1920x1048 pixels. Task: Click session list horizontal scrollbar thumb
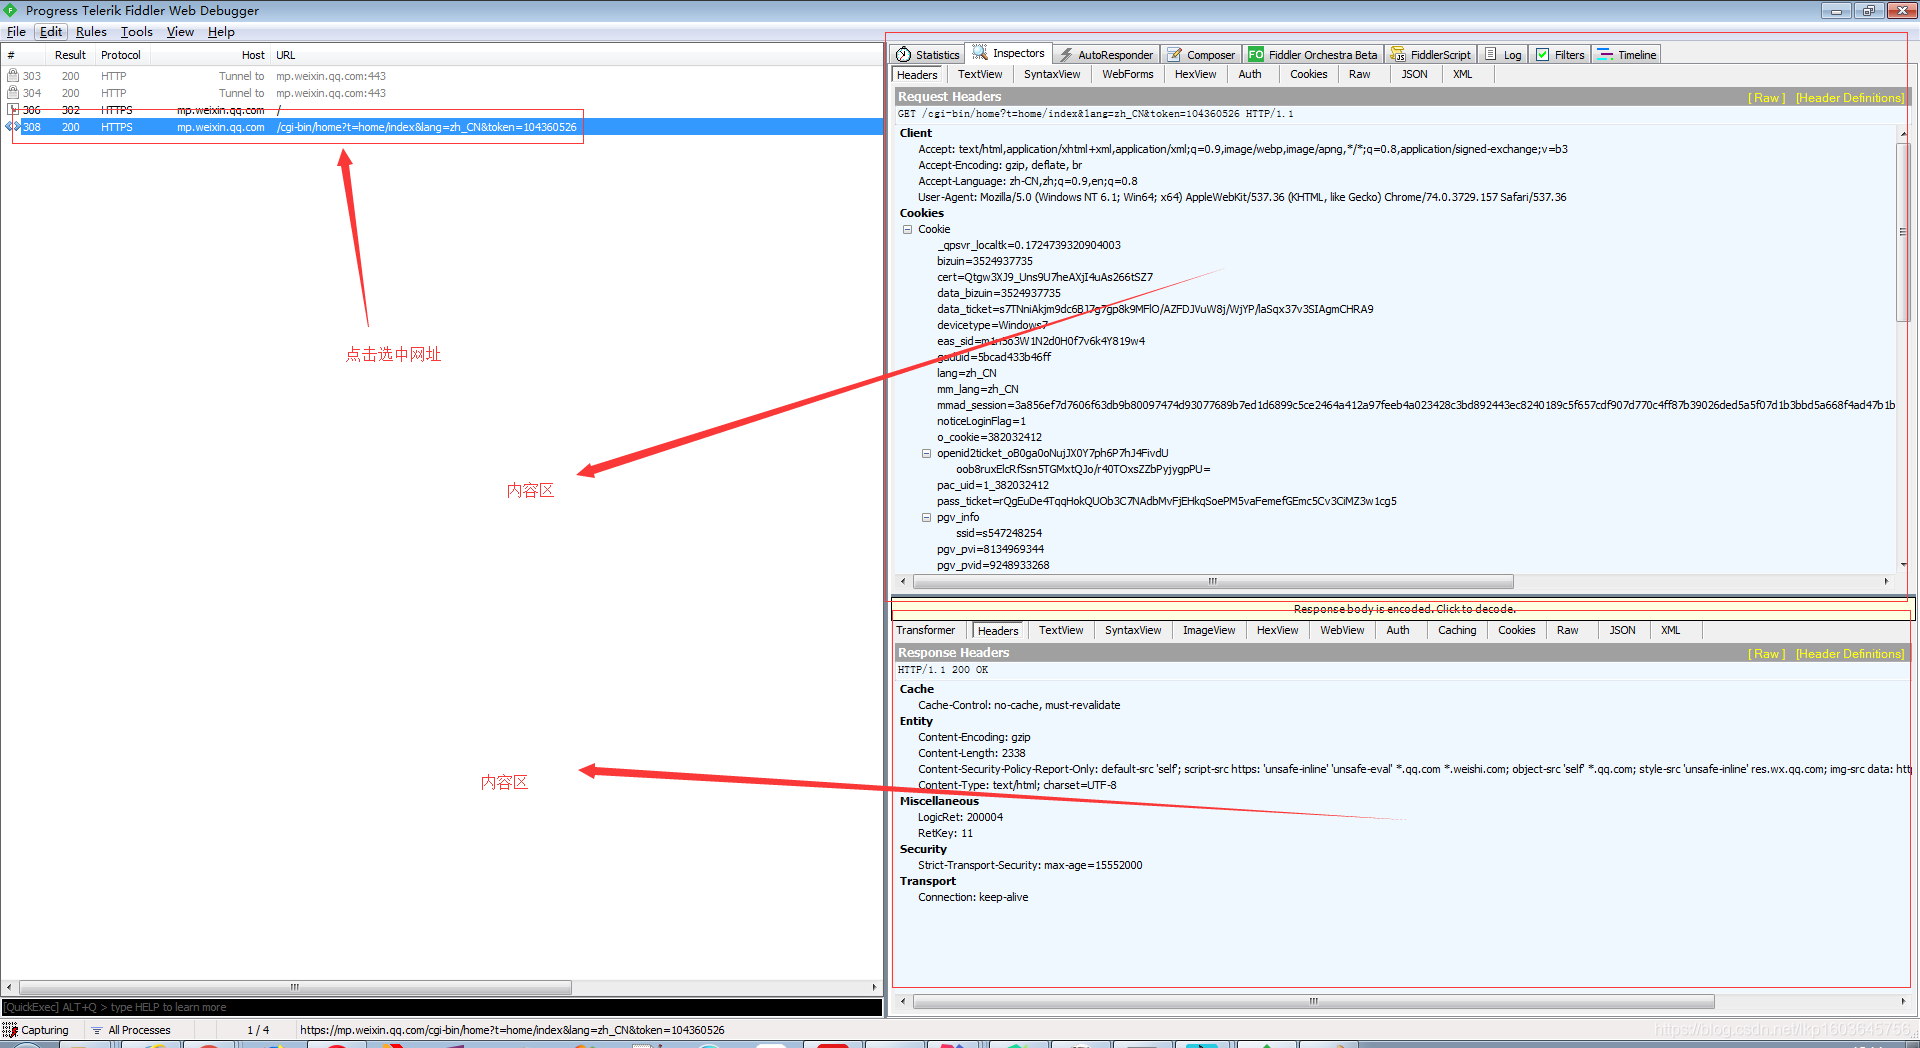[x=295, y=987]
